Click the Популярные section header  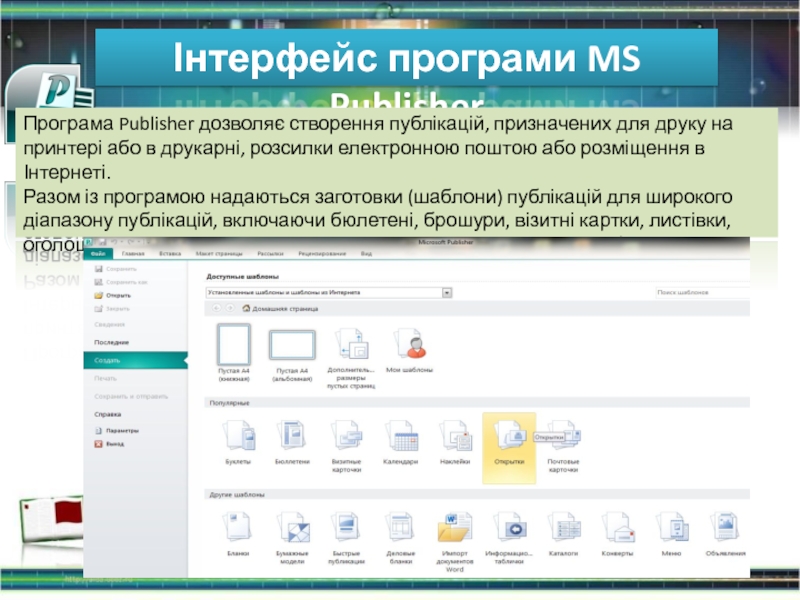[229, 403]
